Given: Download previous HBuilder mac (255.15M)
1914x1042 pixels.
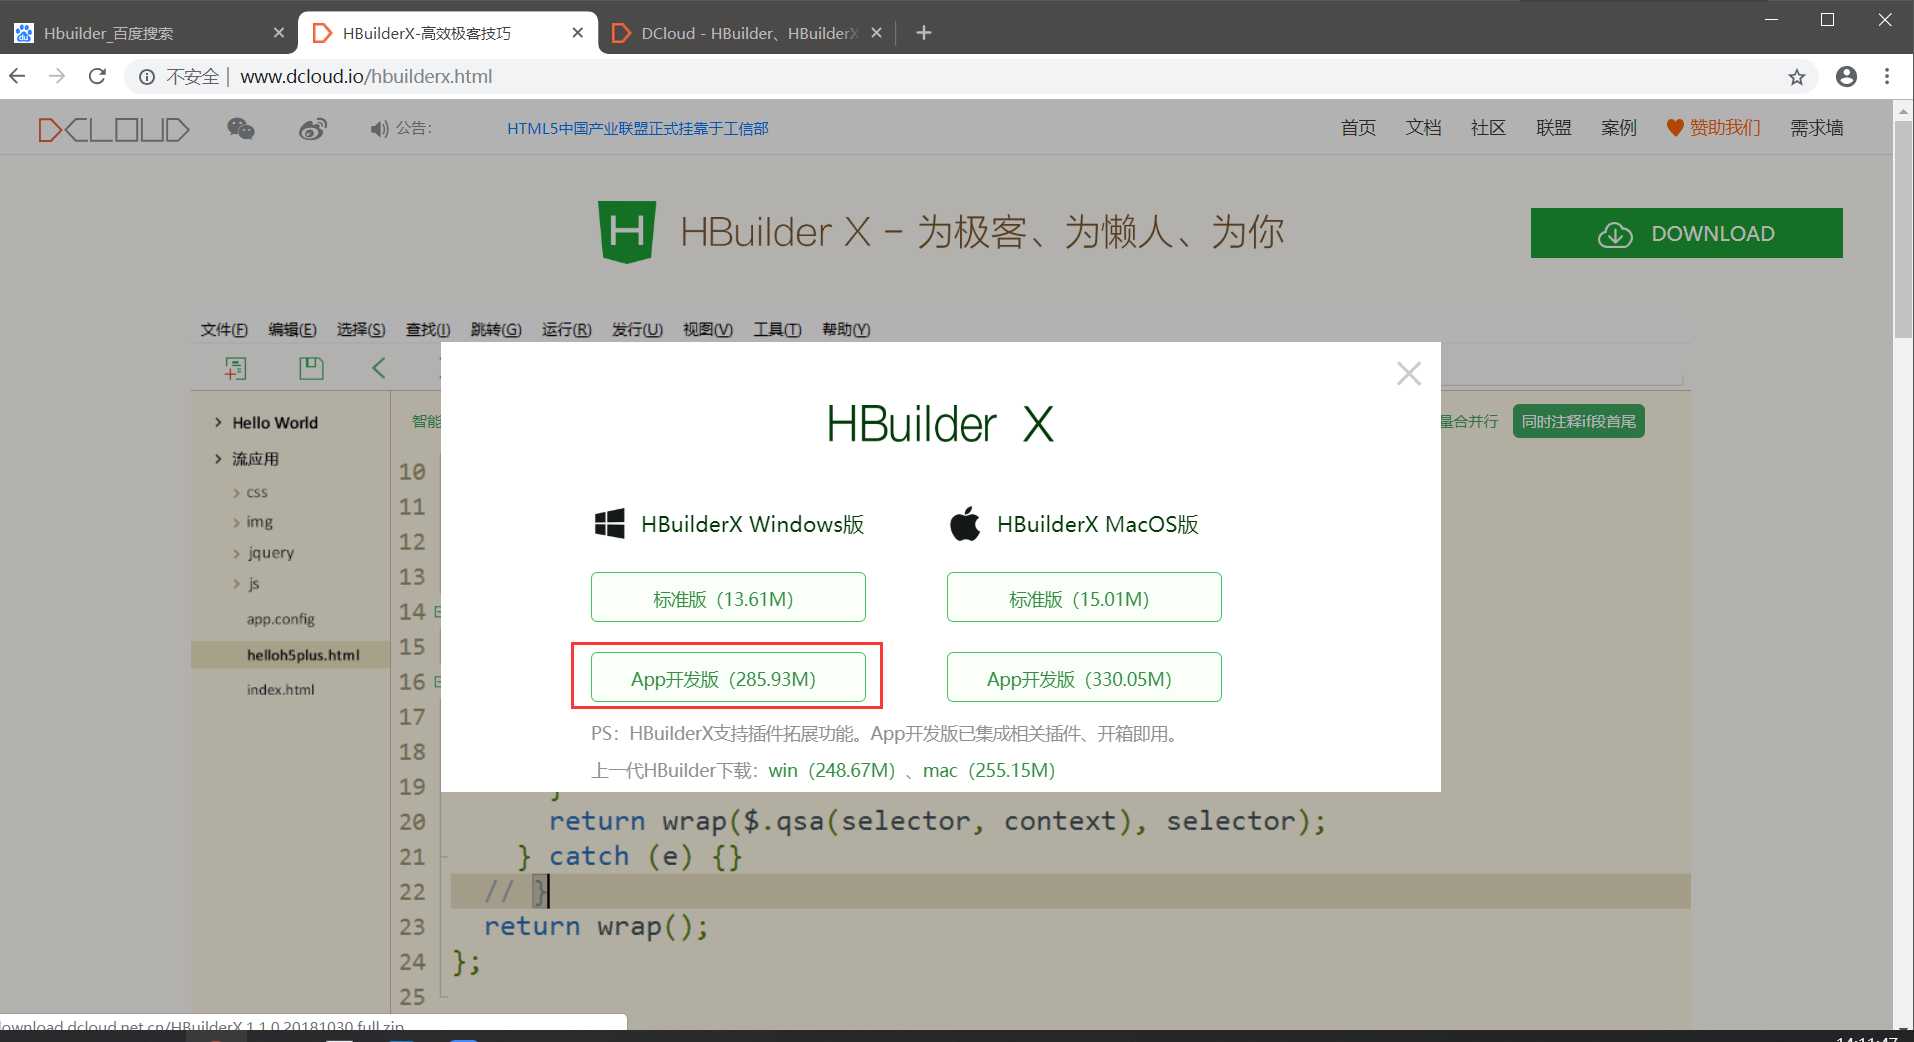Looking at the screenshot, I should 989,770.
